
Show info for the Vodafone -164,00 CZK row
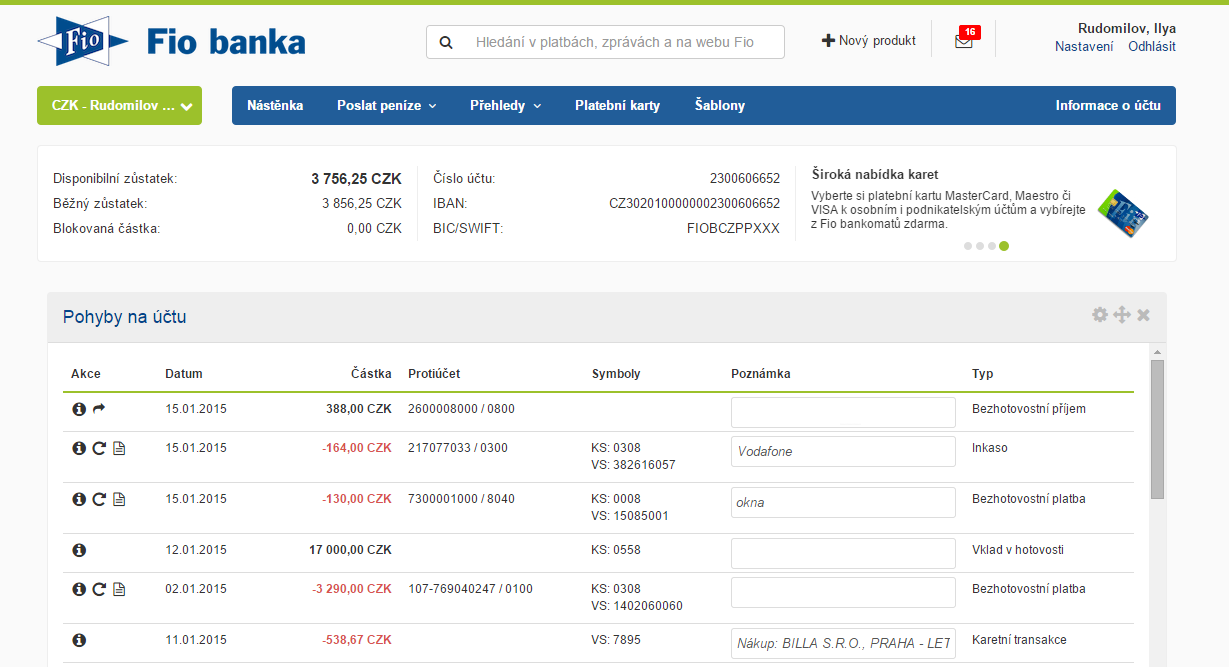(79, 448)
